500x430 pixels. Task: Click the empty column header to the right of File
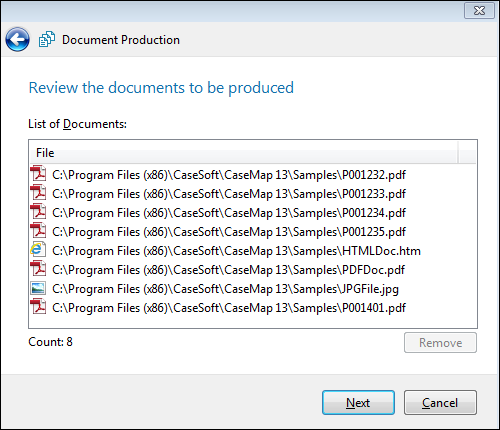pyautogui.click(x=467, y=153)
